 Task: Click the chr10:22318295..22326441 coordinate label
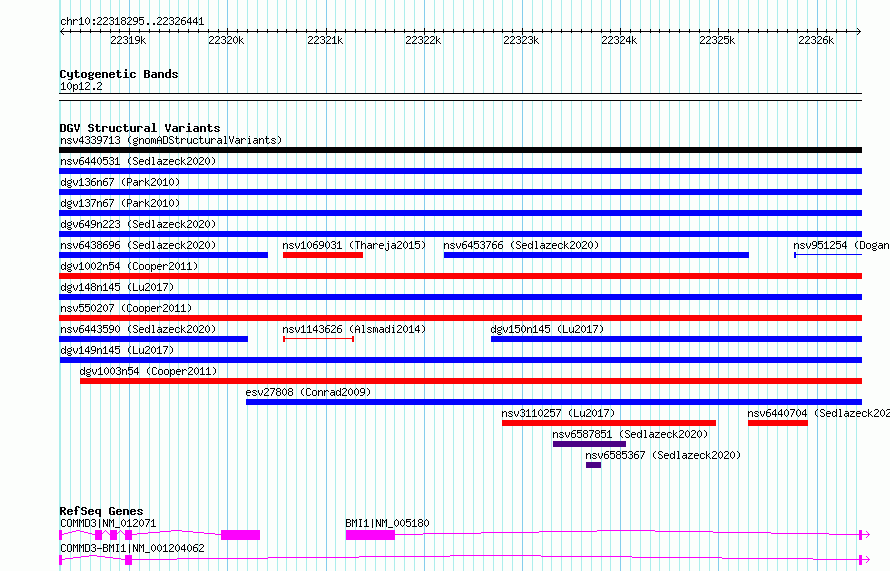tap(132, 22)
